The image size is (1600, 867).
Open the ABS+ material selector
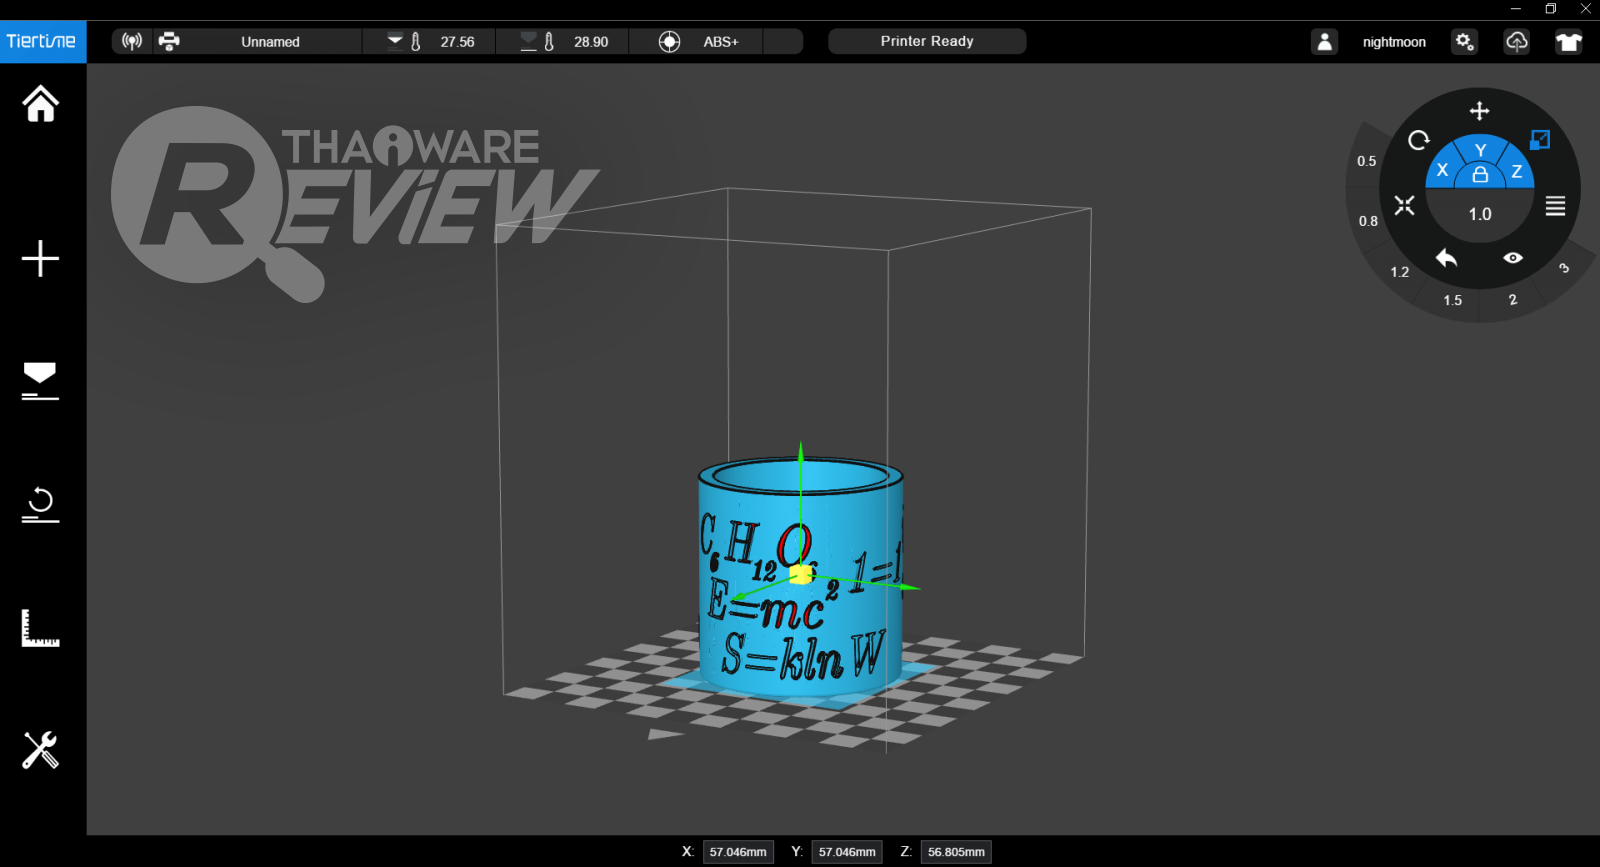click(721, 42)
